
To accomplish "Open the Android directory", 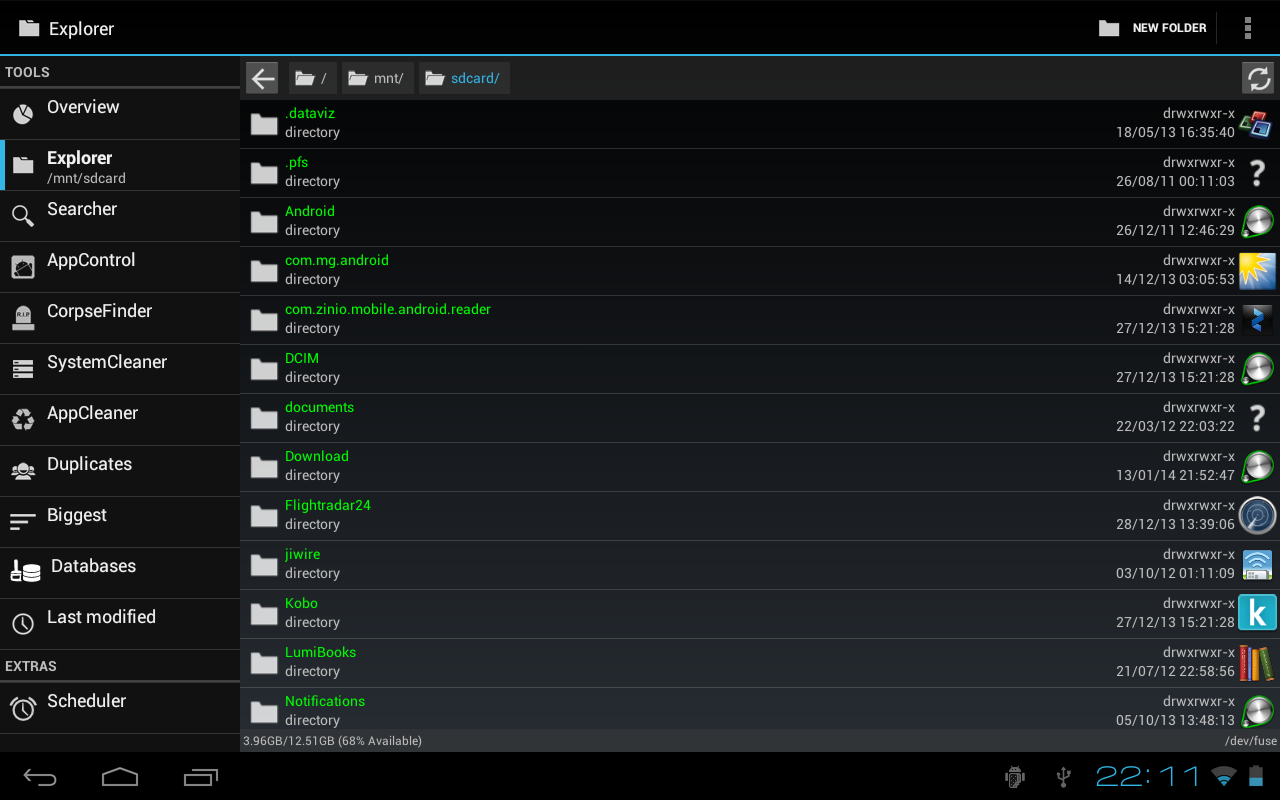I will [x=310, y=221].
